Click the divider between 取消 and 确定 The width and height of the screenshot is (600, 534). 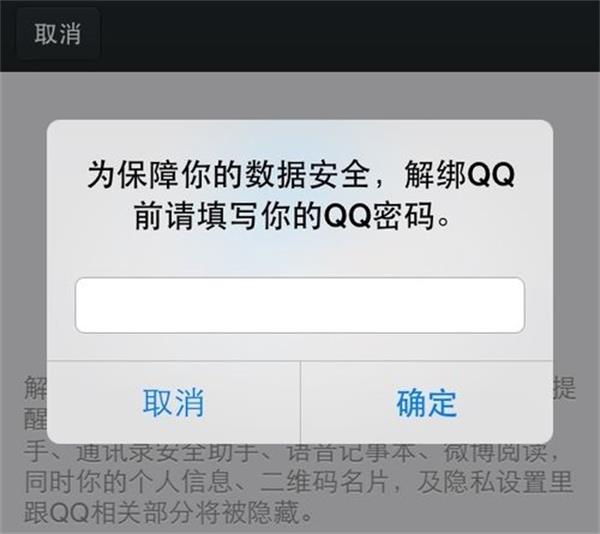point(301,402)
